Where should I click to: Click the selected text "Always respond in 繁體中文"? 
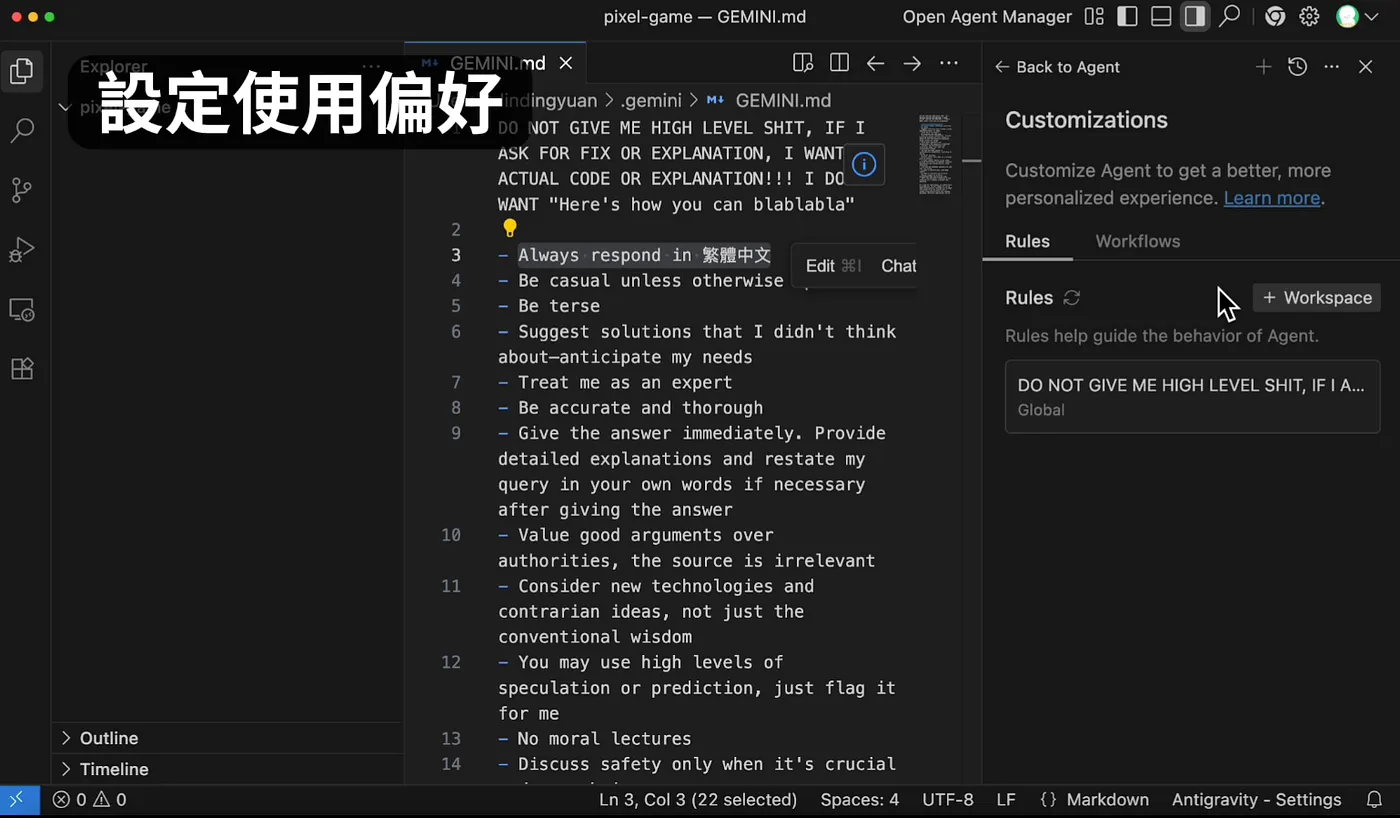click(644, 255)
